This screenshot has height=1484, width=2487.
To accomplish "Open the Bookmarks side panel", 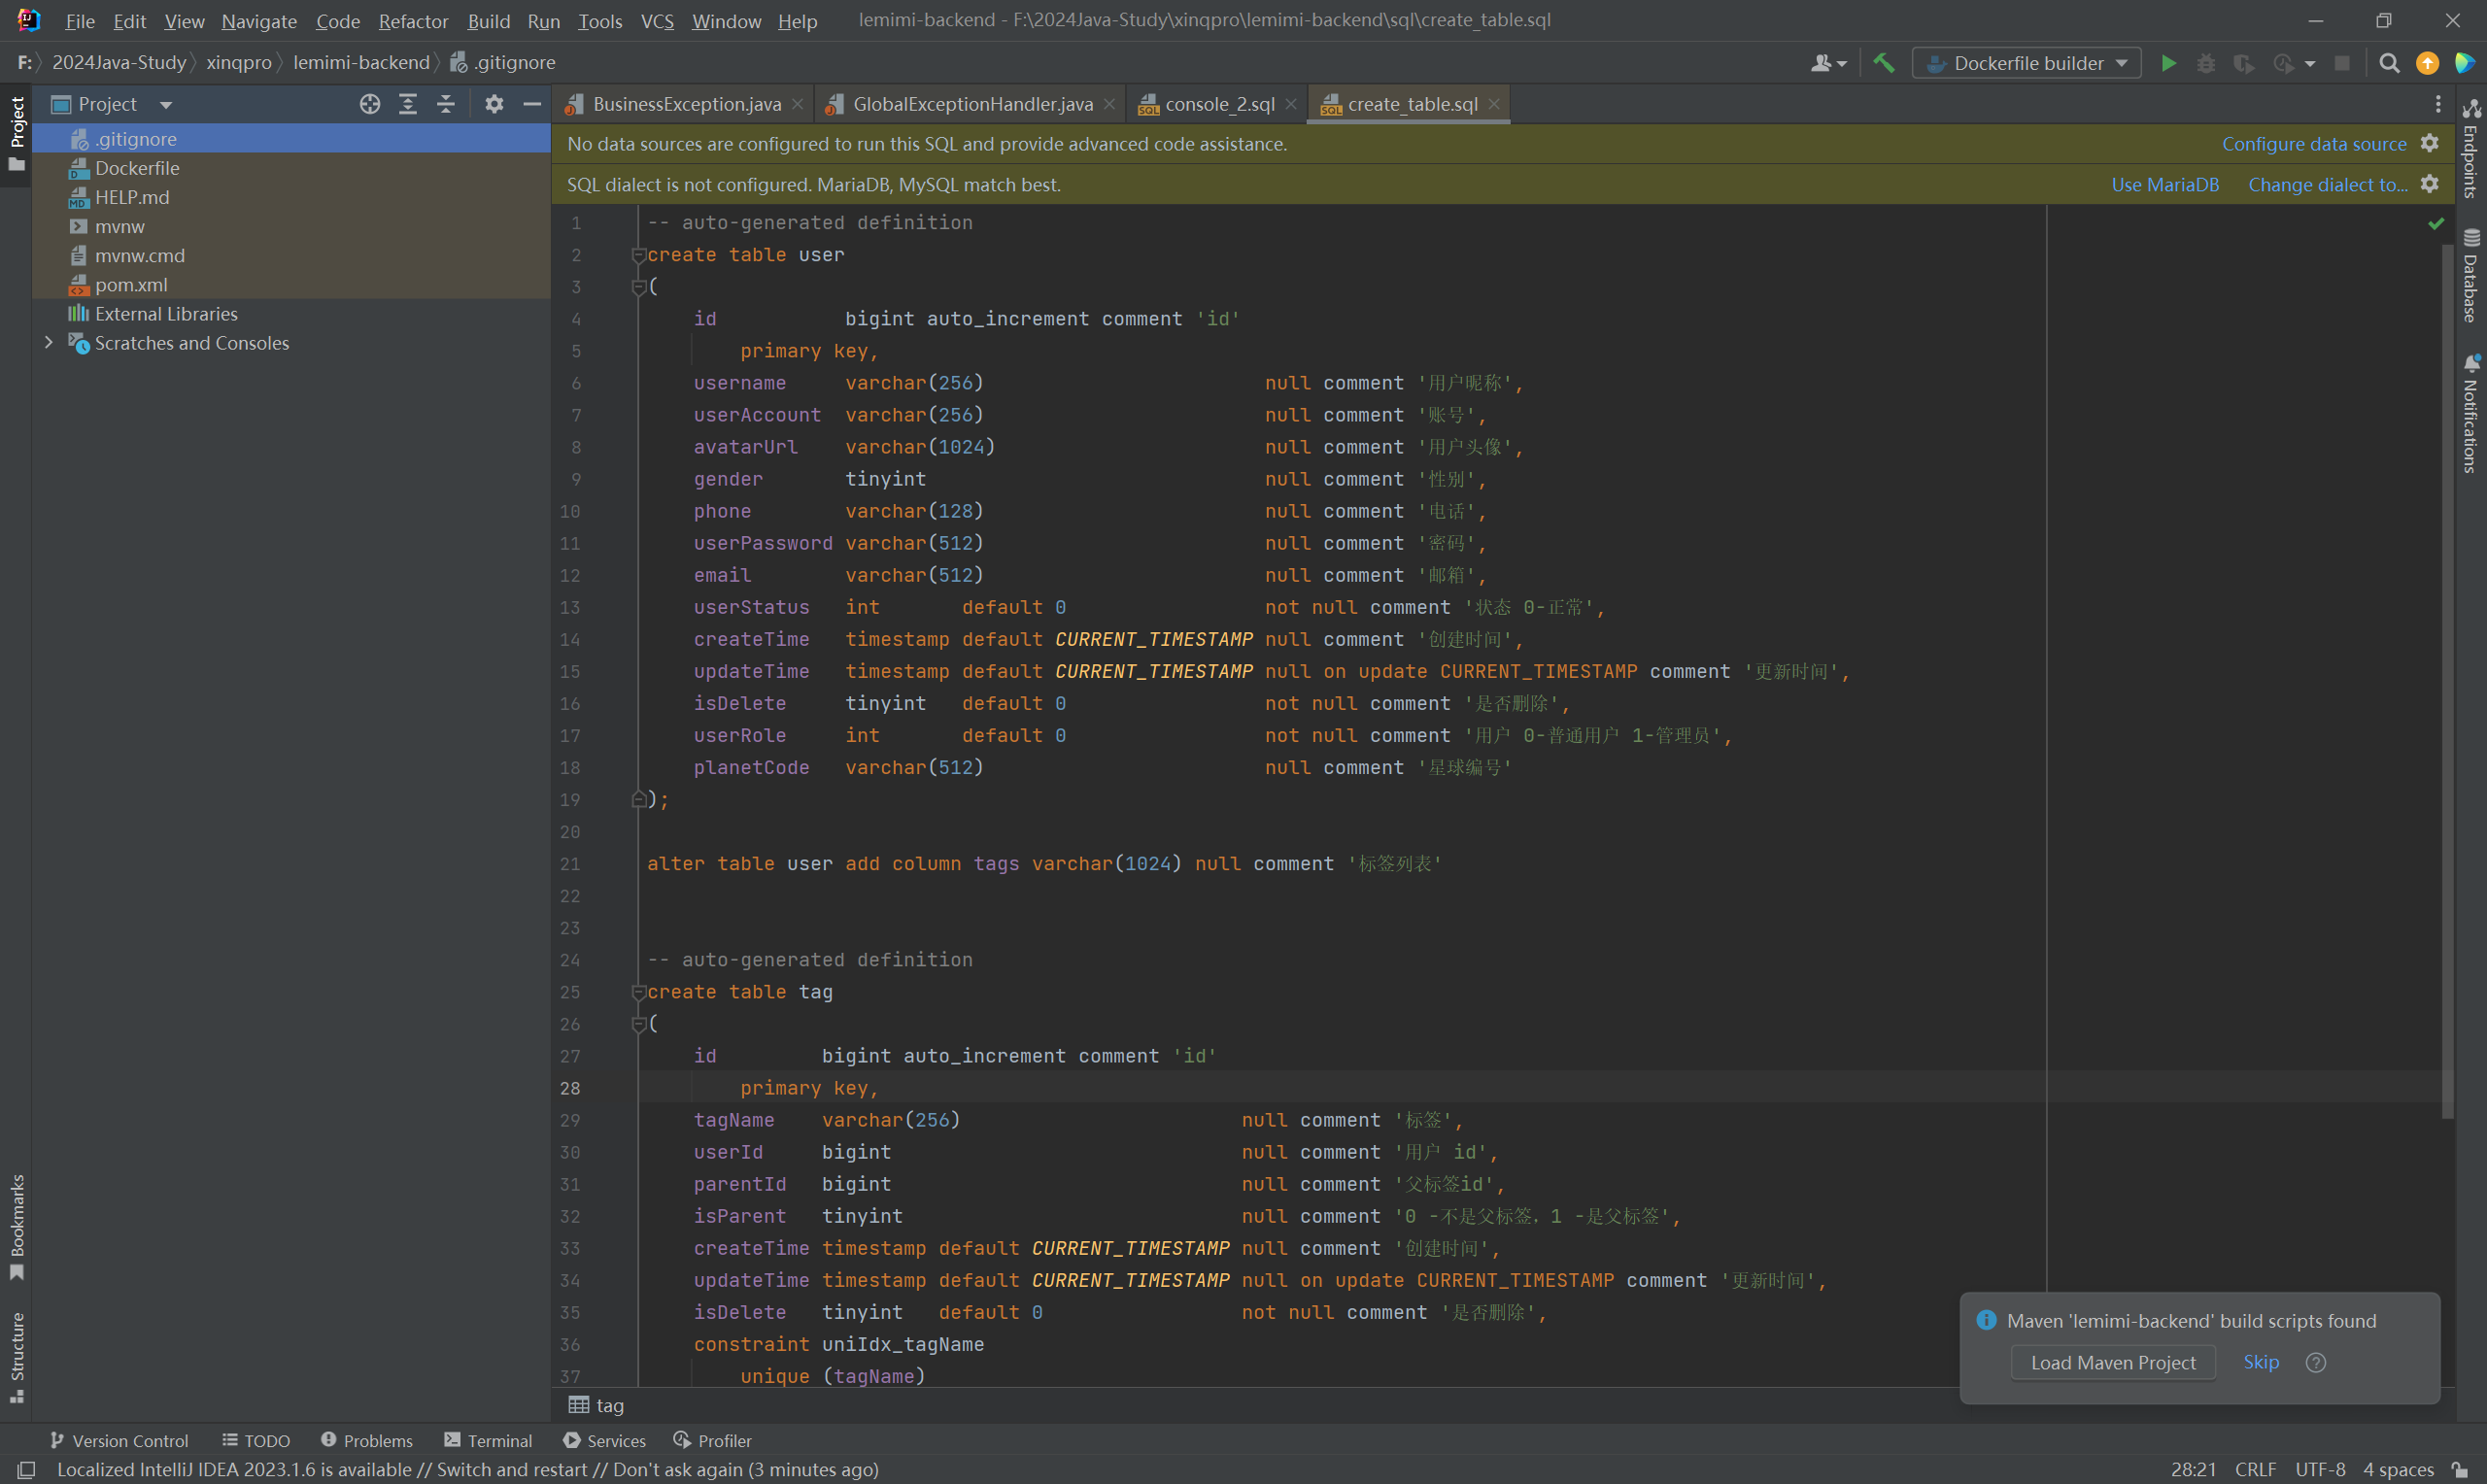I will click(x=16, y=1226).
